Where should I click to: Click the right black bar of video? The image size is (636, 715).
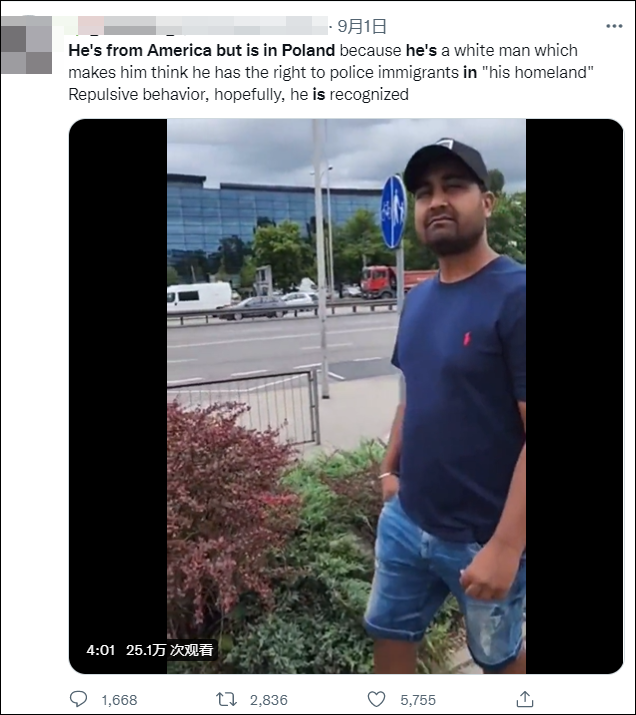574,396
